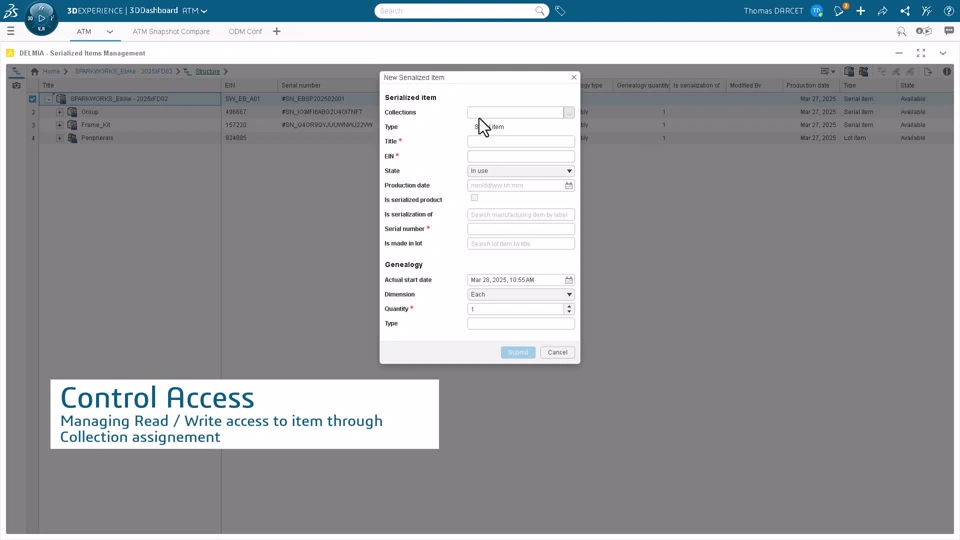Image resolution: width=960 pixels, height=540 pixels.
Task: Open the tools and utilities icon
Action: (926, 10)
